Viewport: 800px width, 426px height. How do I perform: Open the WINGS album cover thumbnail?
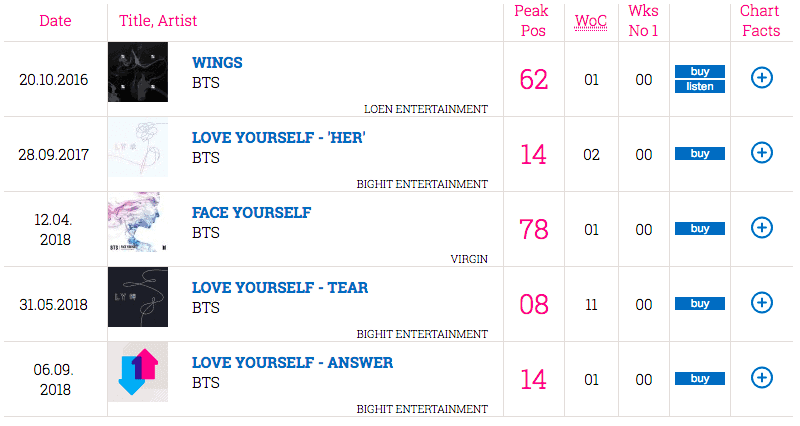[x=138, y=73]
